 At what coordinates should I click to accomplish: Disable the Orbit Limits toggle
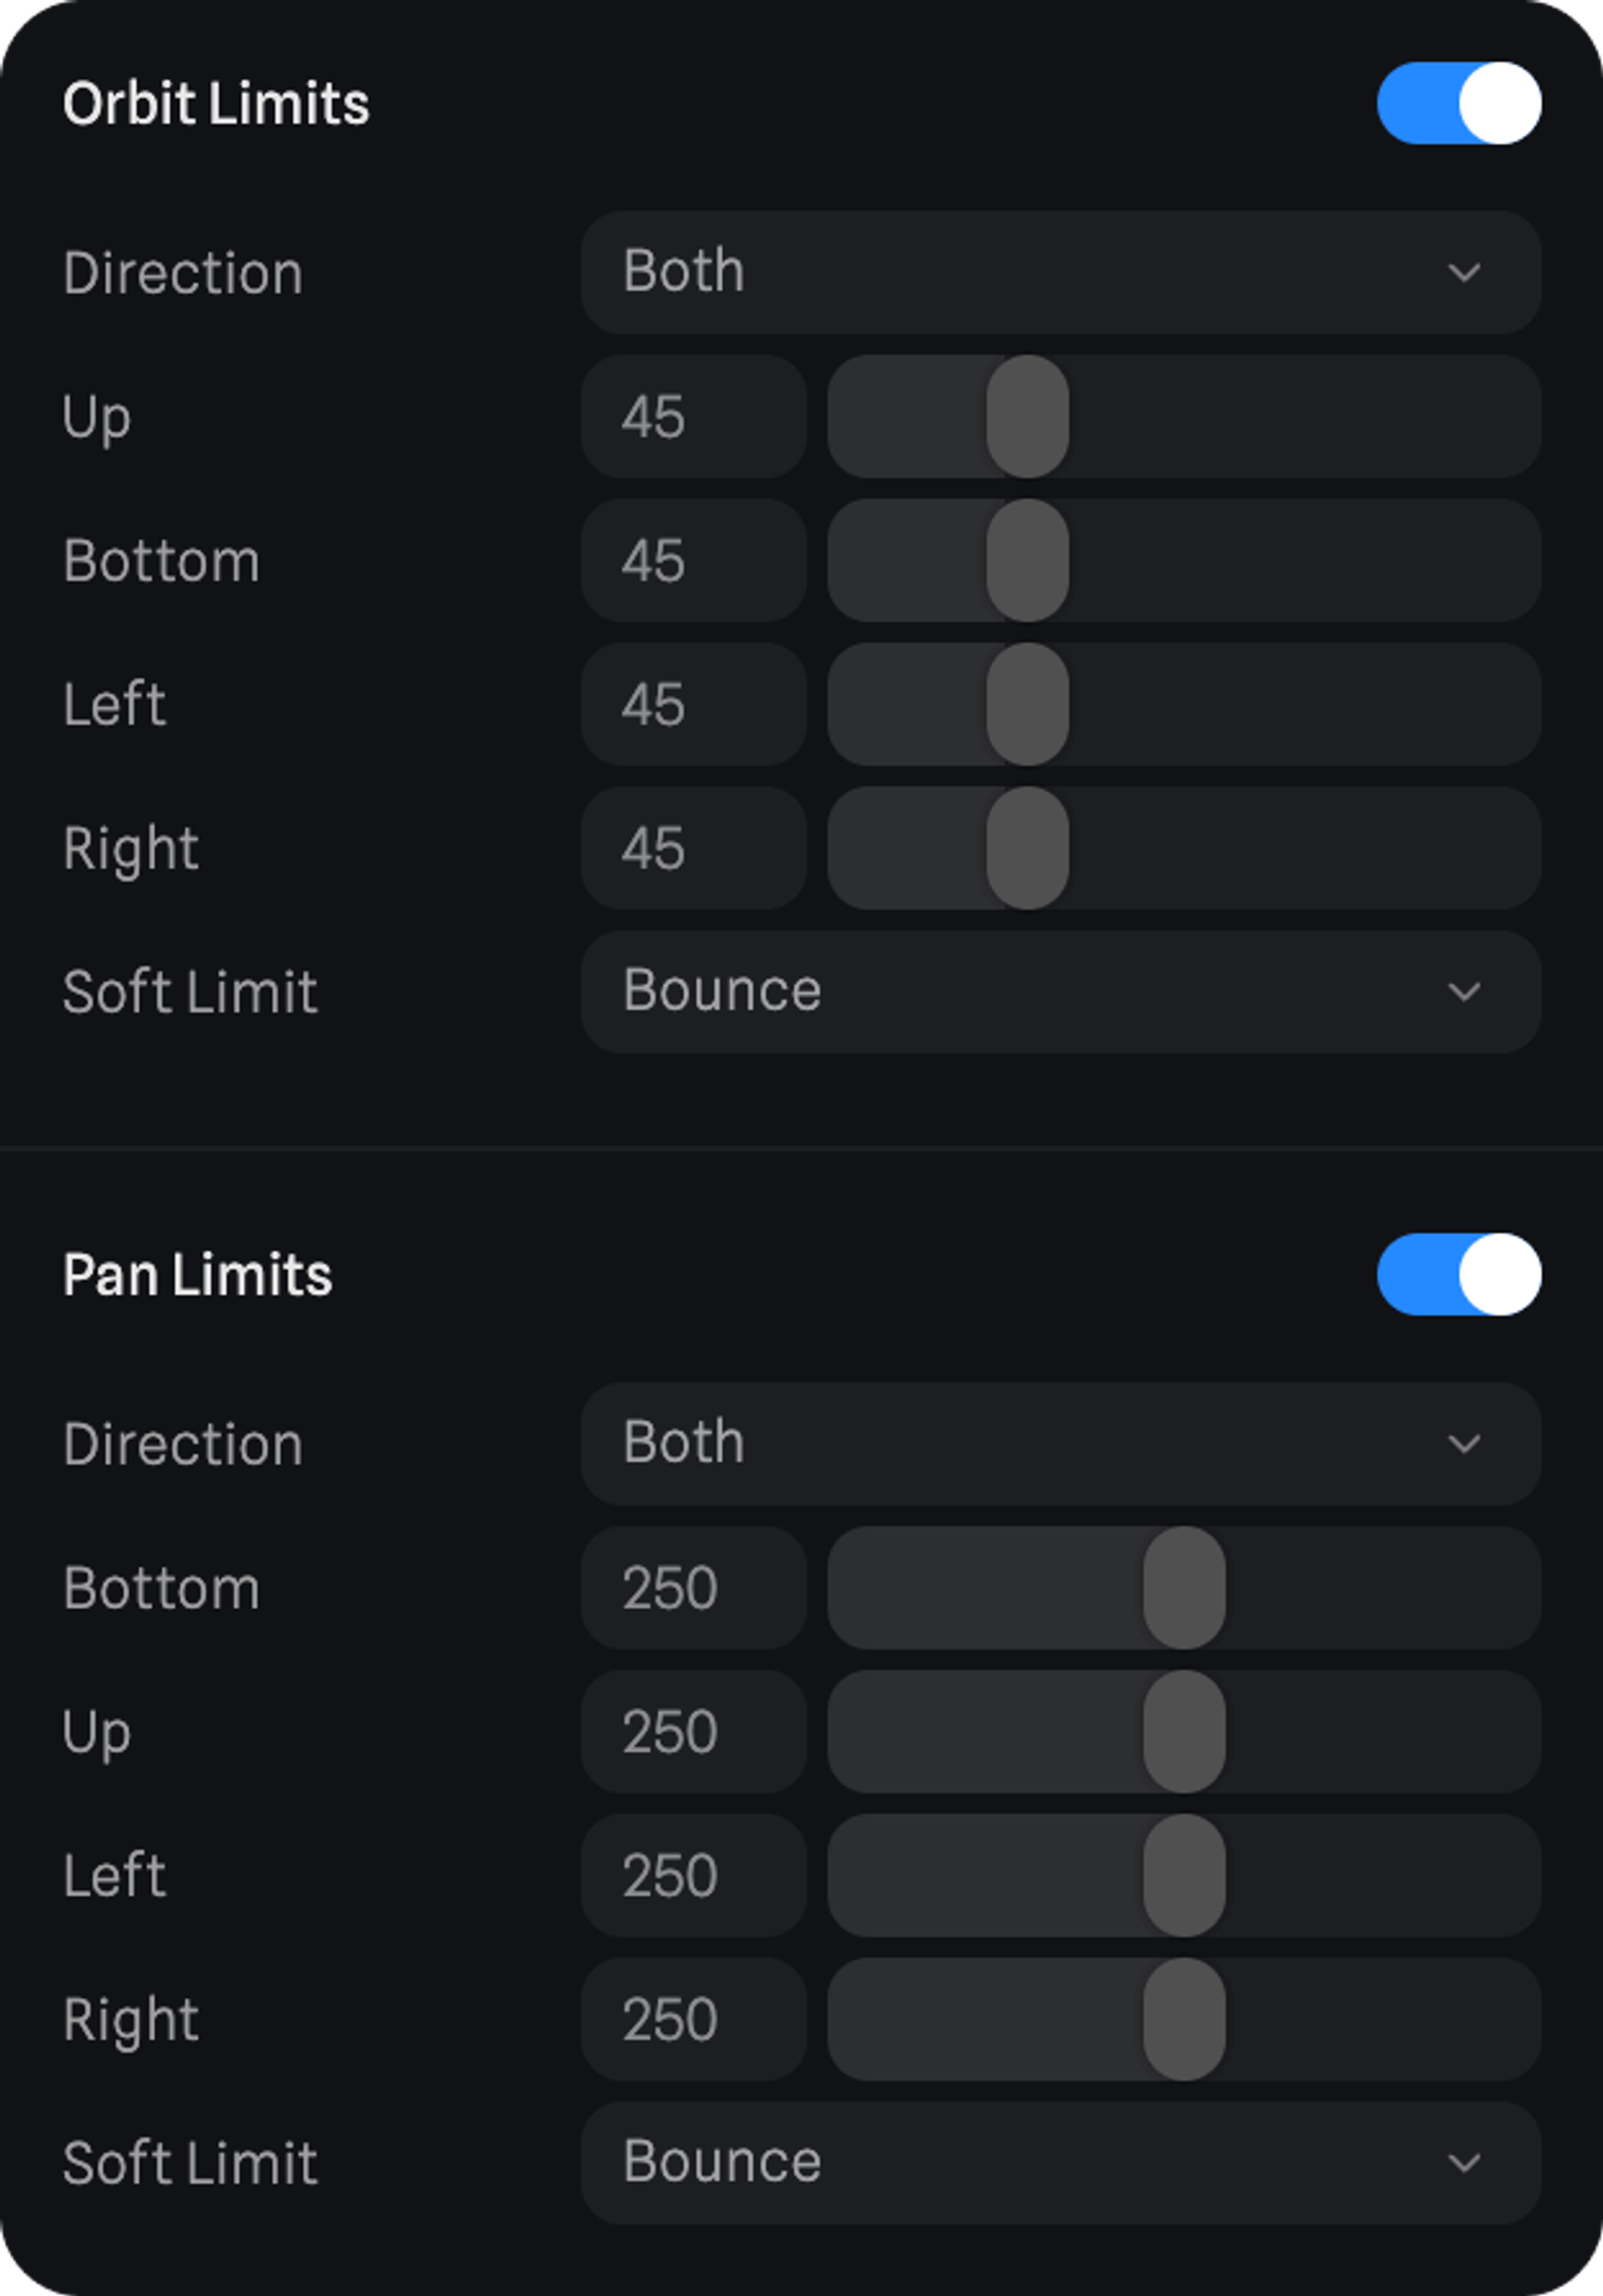pyautogui.click(x=1458, y=103)
